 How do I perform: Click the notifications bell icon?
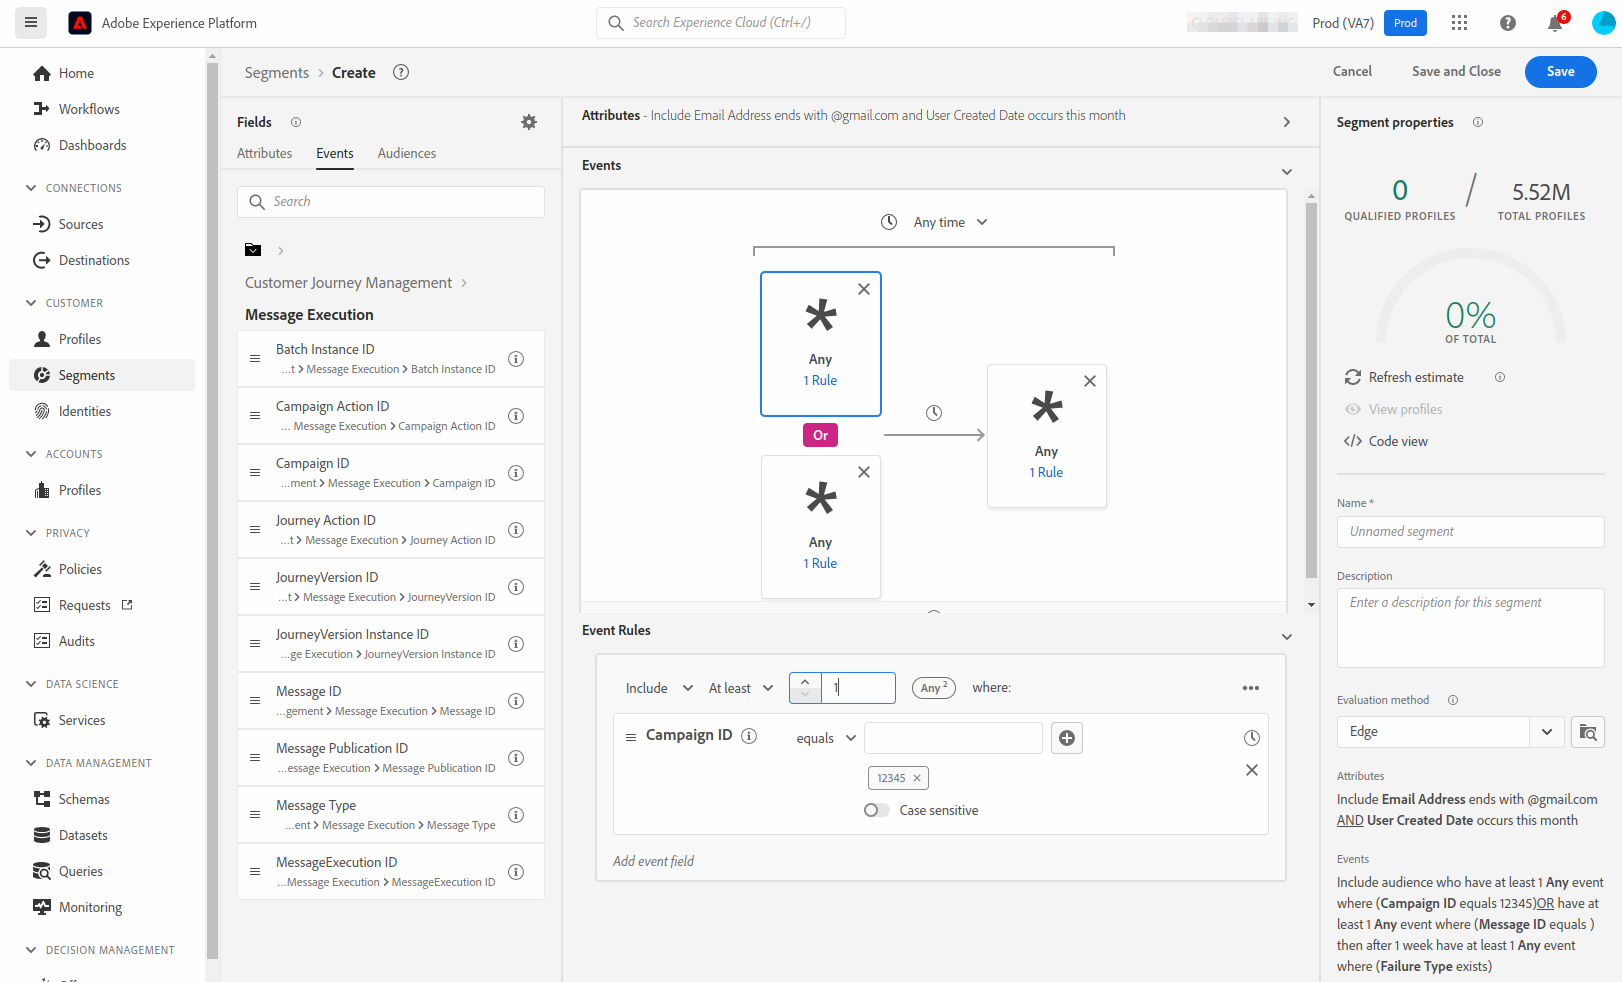click(x=1554, y=23)
